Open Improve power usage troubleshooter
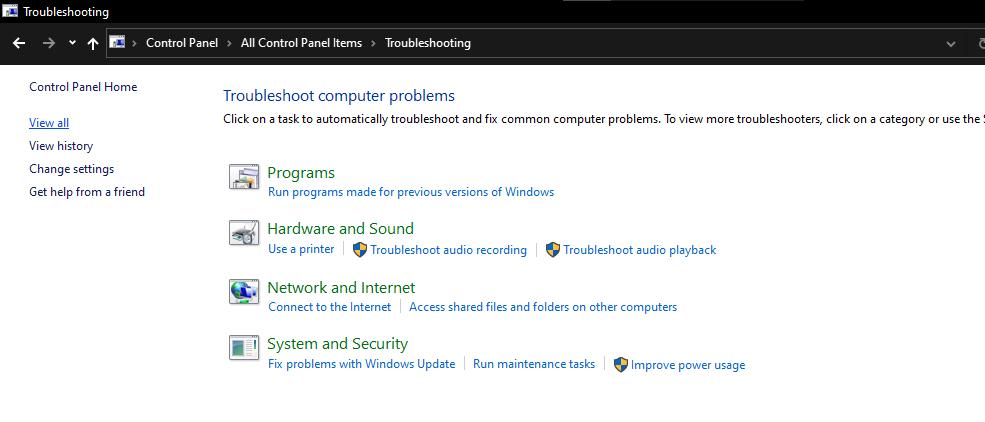The width and height of the screenshot is (985, 422). tap(687, 365)
